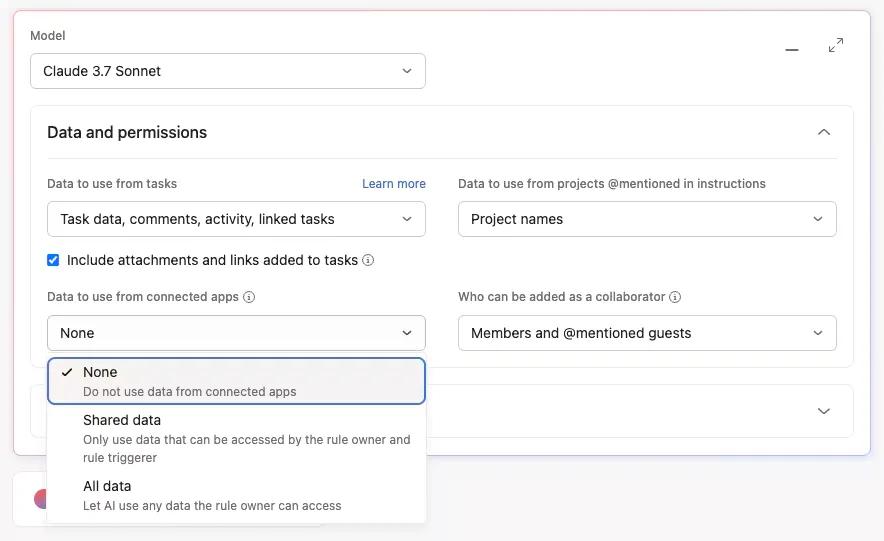Click the minimize dash icon at top right
Screen dimensions: 884x541
(792, 50)
